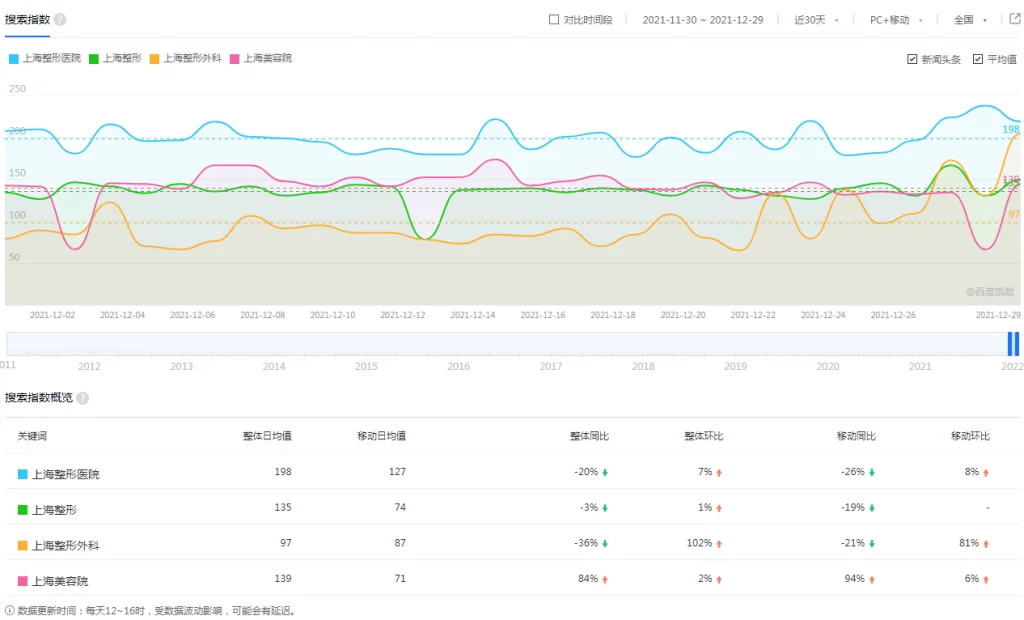This screenshot has width=1024, height=620.
Task: Click the 2021-12-14 date label on the chart axis
Action: [473, 315]
